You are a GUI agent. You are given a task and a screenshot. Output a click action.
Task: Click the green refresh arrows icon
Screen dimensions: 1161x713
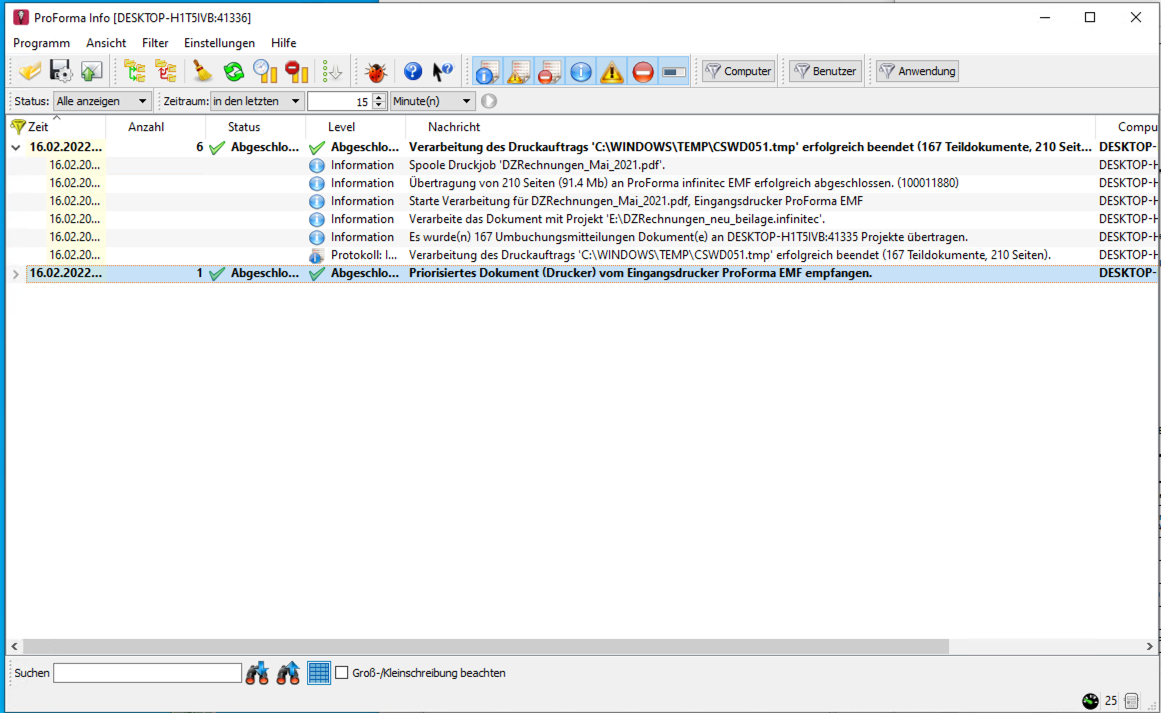pos(234,71)
